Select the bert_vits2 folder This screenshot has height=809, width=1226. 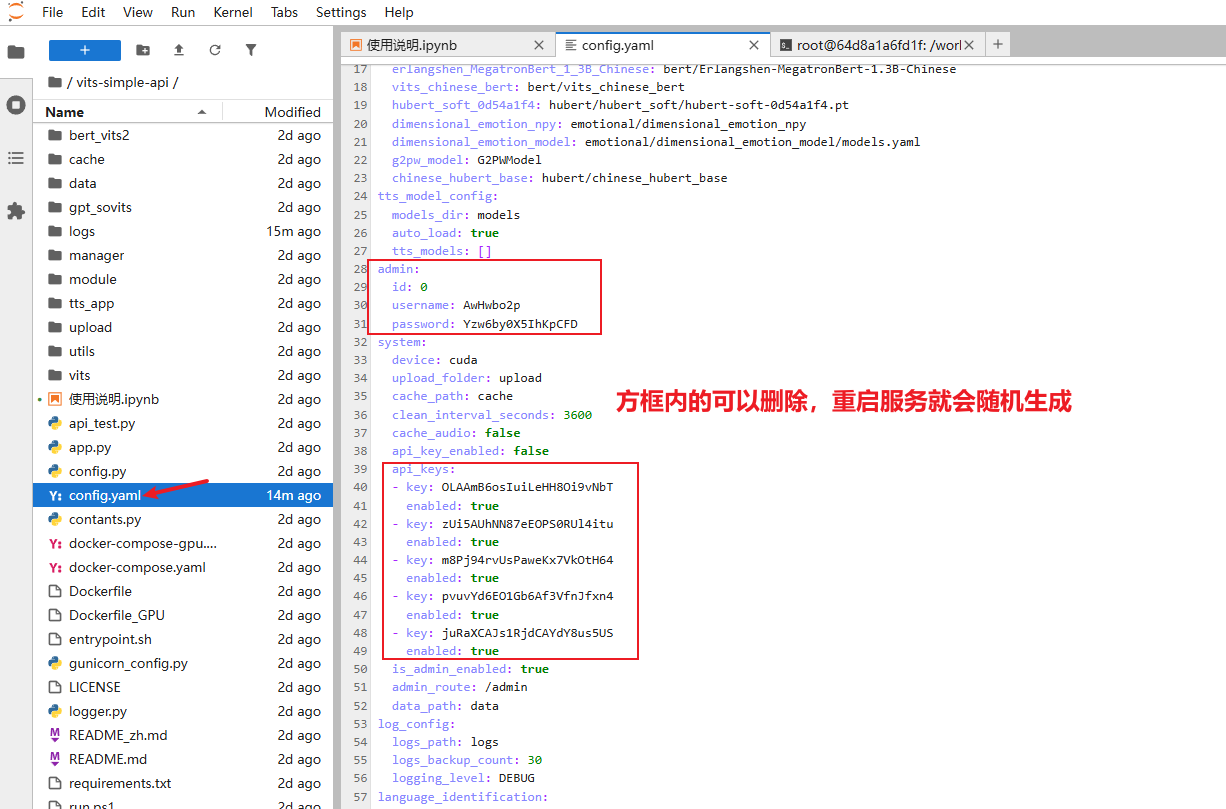(x=184, y=135)
